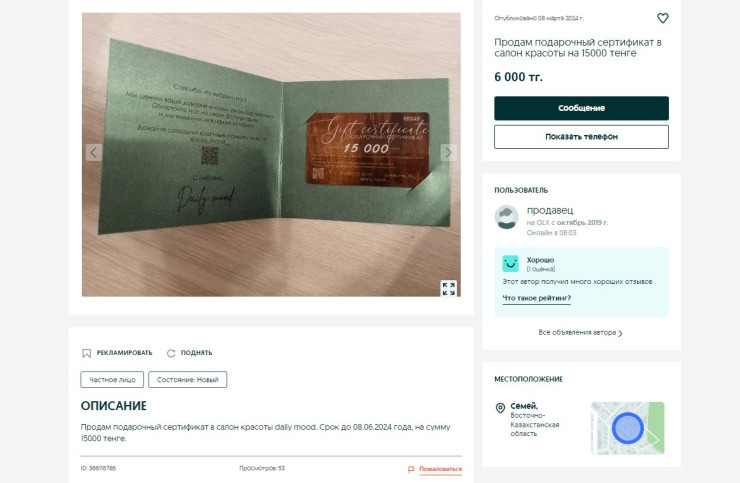Image resolution: width=740 pixels, height=483 pixels.
Task: Send a message with the Сообщение button
Action: (x=581, y=108)
